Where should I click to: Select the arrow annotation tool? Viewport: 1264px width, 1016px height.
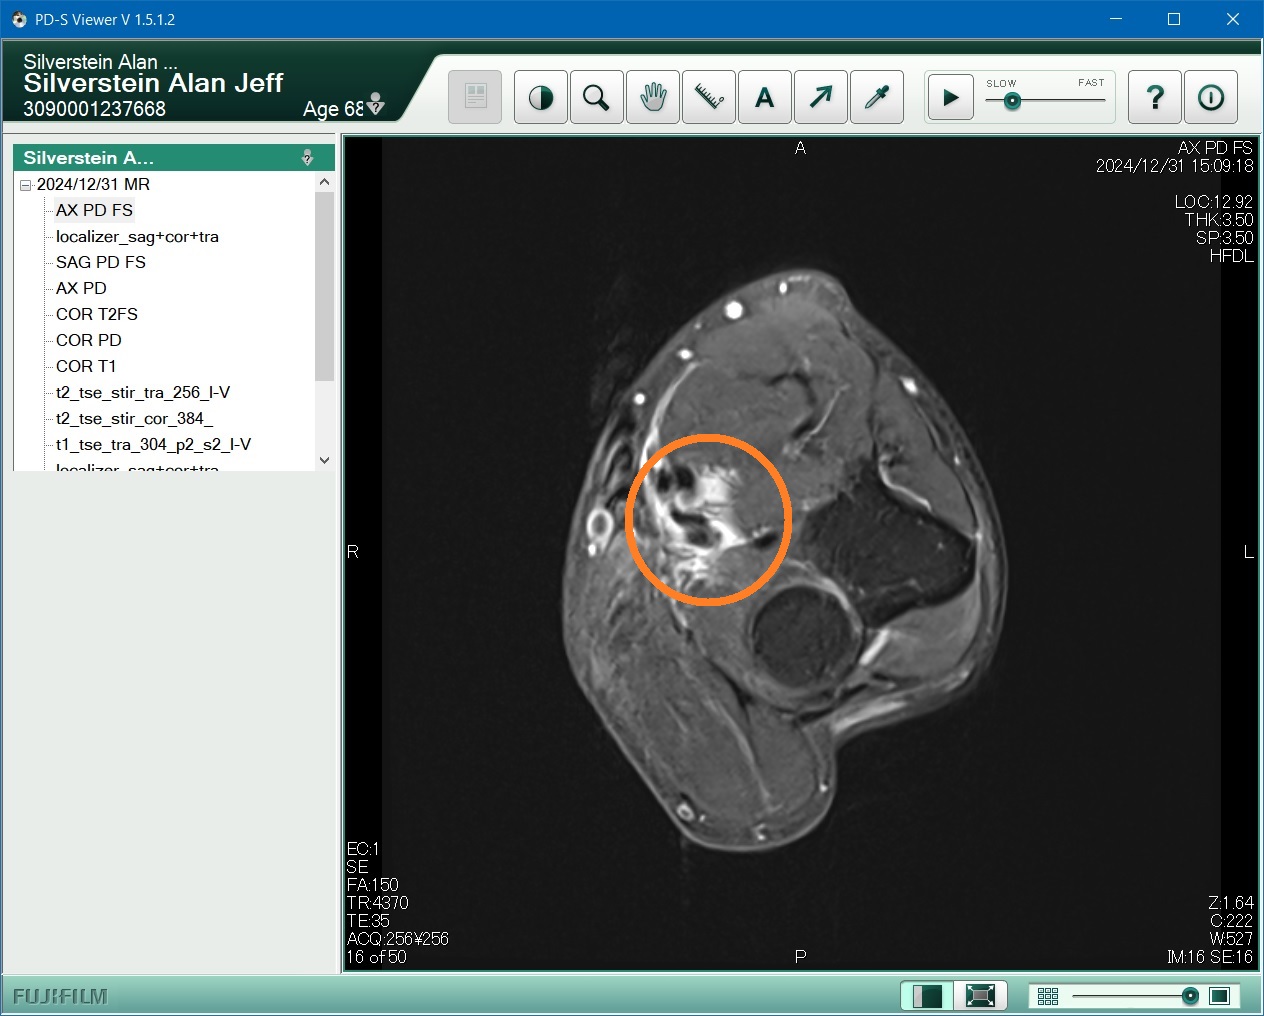[821, 97]
